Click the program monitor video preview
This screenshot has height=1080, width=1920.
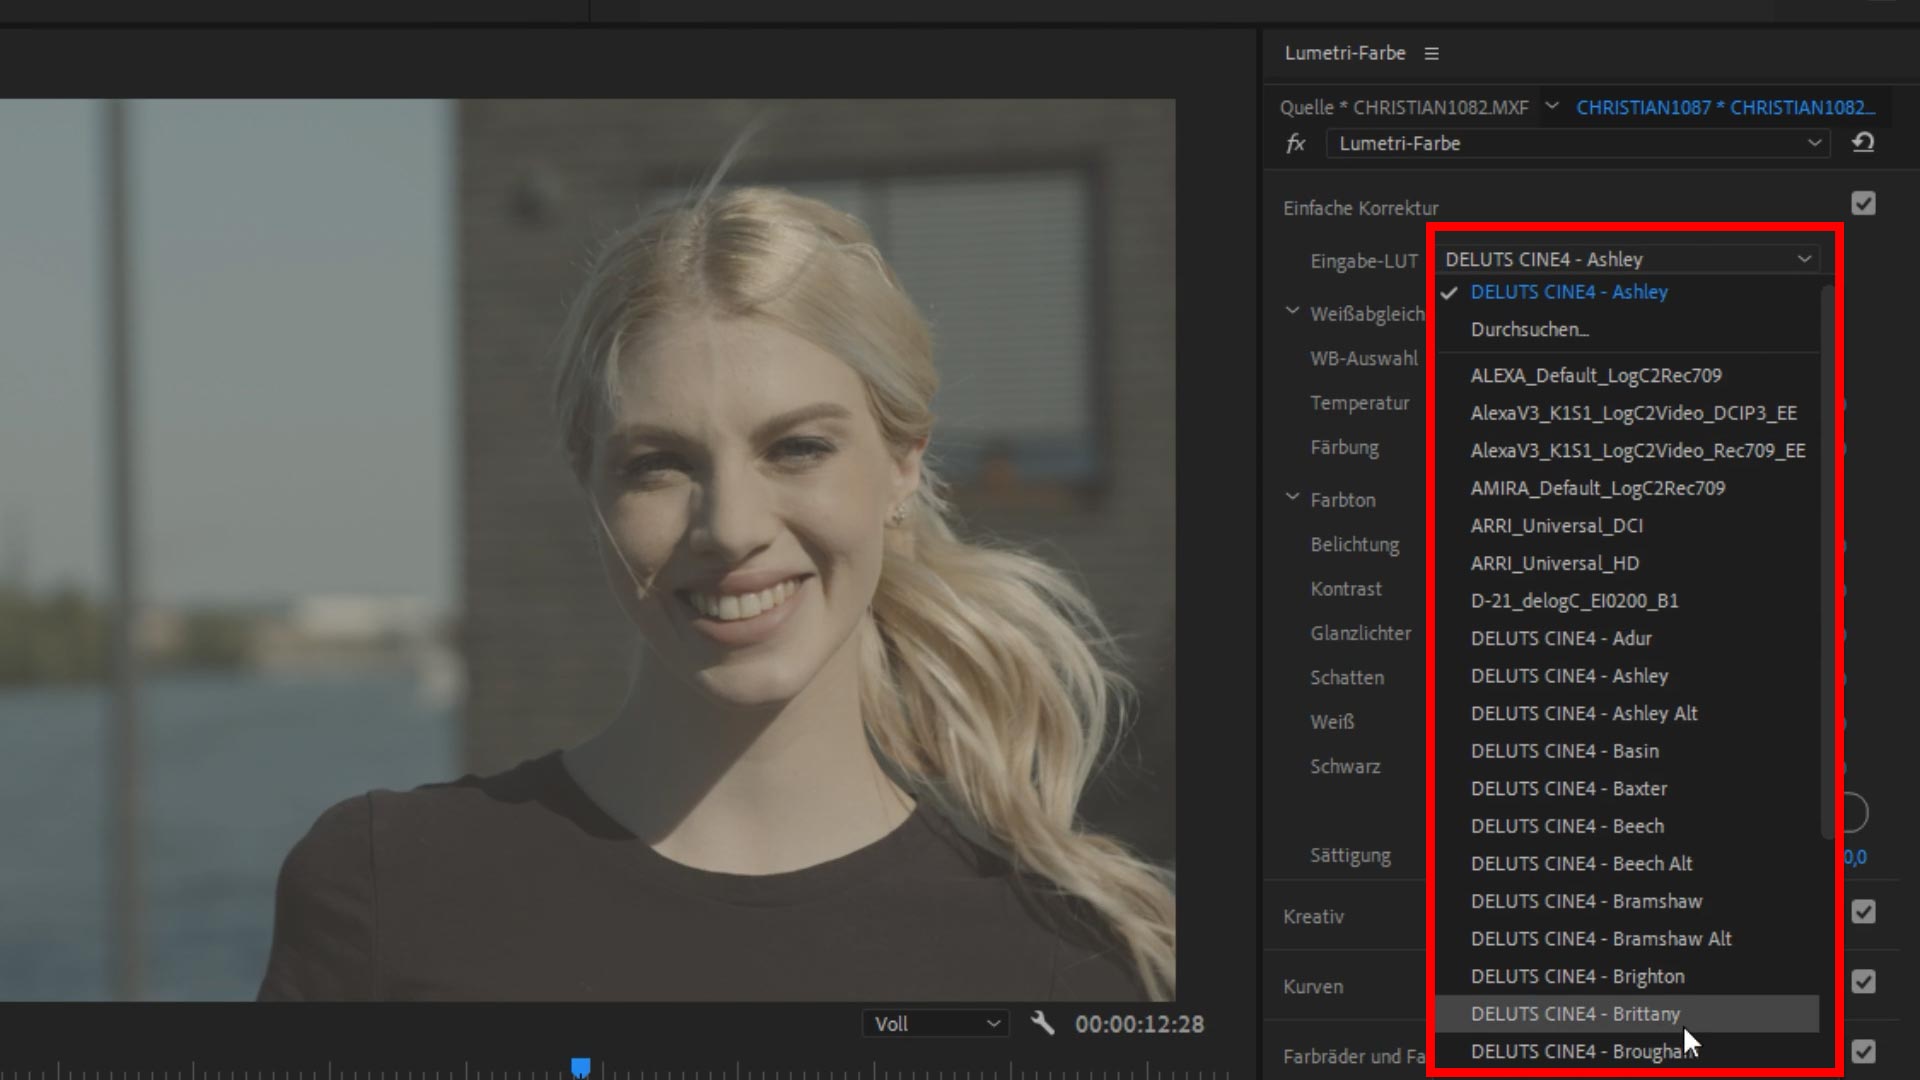pyautogui.click(x=587, y=549)
